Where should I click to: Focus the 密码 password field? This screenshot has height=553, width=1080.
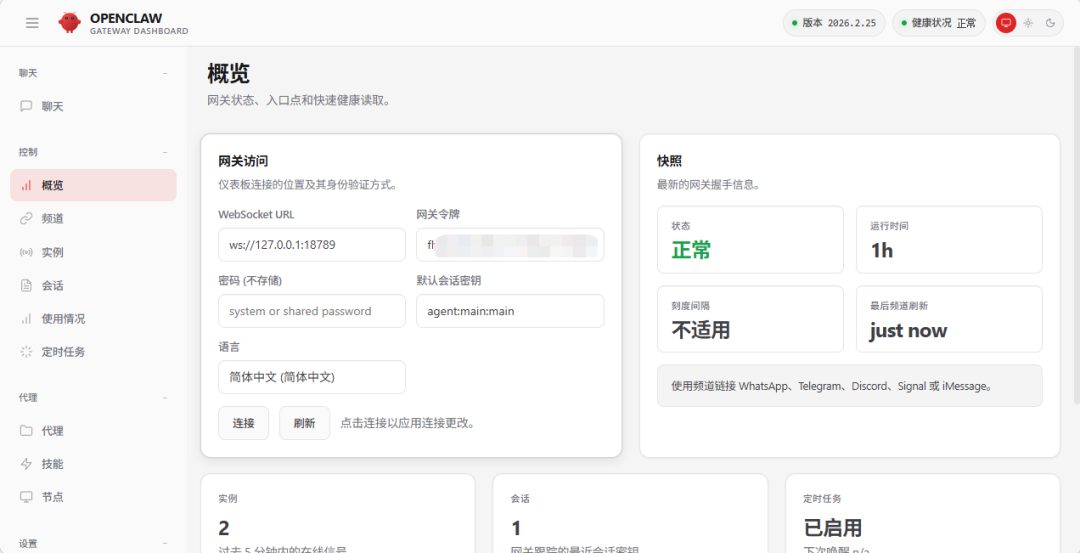tap(312, 311)
